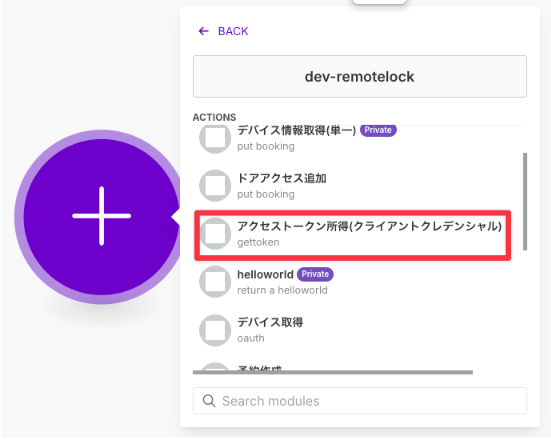Select アクセストークン所得(クライアントクレデンシャル) action
This screenshot has height=441, width=551.
pyautogui.click(x=352, y=235)
